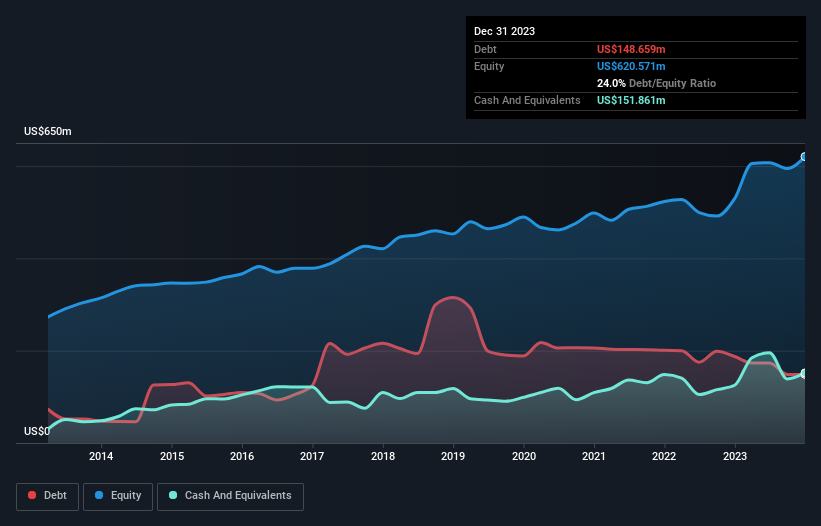Screen dimensions: 821x526
Task: Select the Cash endpoint marker at chart's right edge
Action: tap(804, 374)
